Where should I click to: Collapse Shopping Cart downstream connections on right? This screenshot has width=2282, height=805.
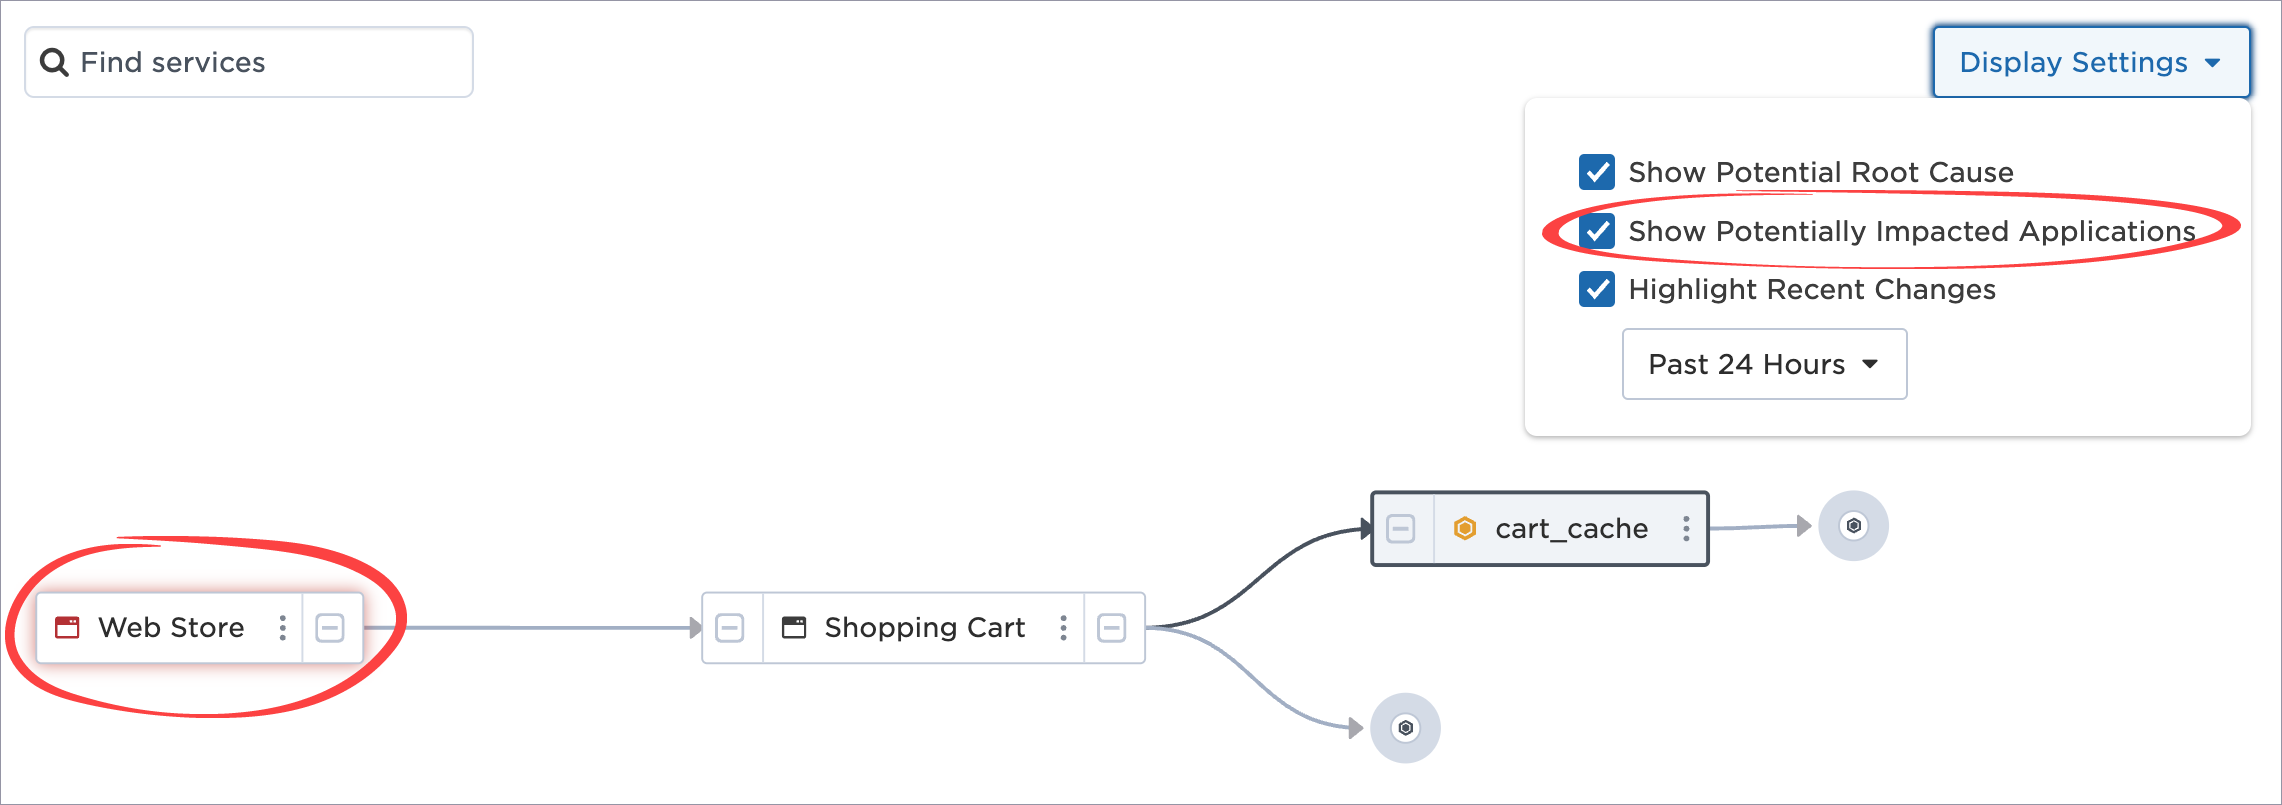tap(1112, 628)
